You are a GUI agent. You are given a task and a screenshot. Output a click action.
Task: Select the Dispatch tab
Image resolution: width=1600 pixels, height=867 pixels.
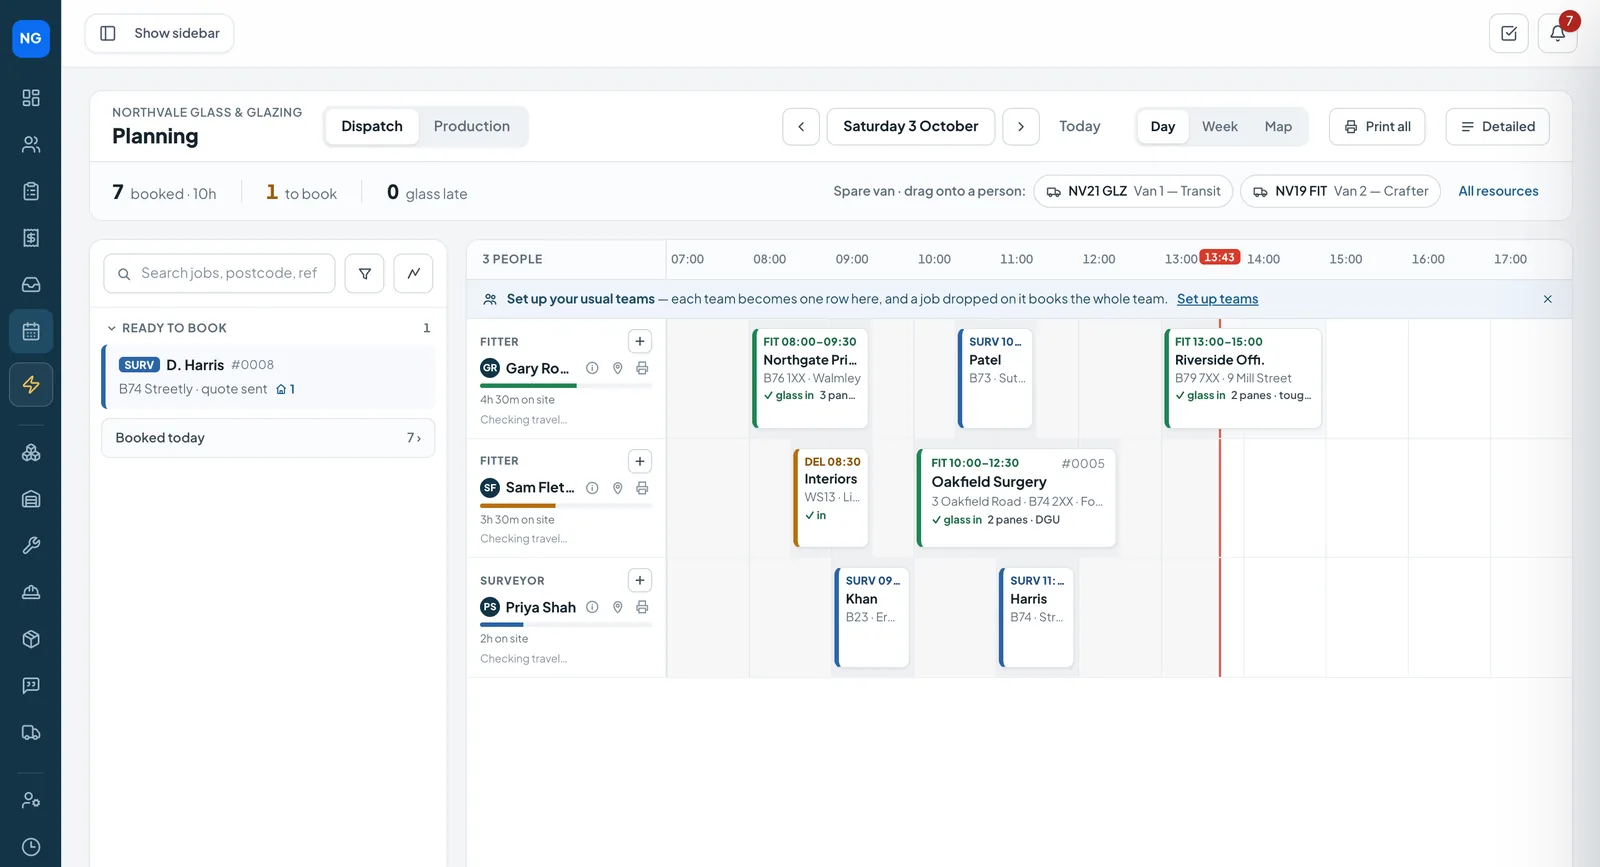[372, 126]
